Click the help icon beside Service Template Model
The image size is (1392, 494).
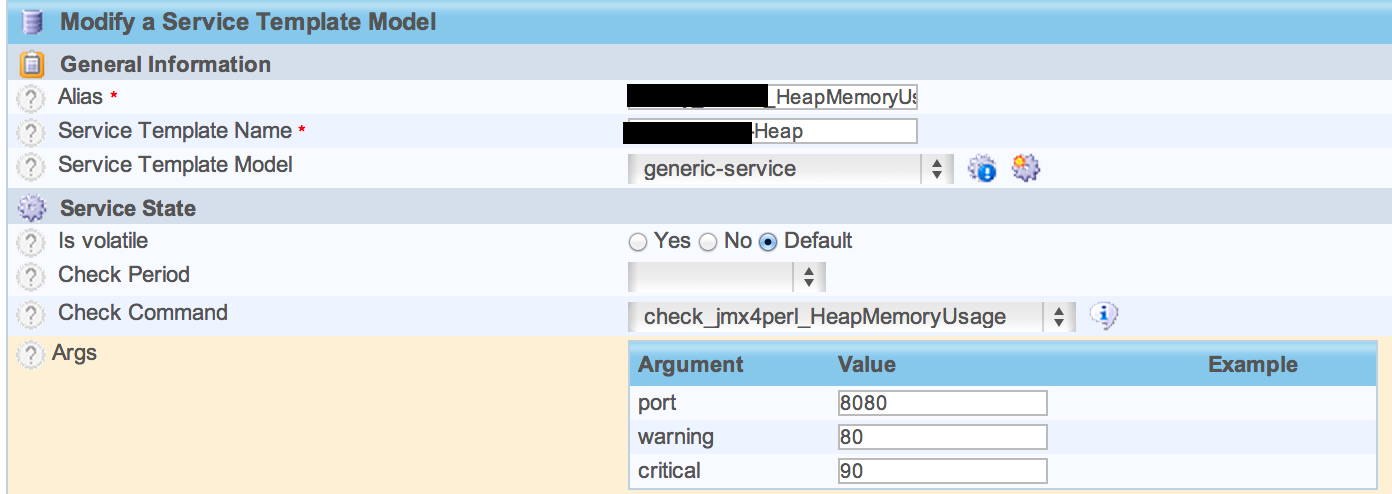click(33, 165)
